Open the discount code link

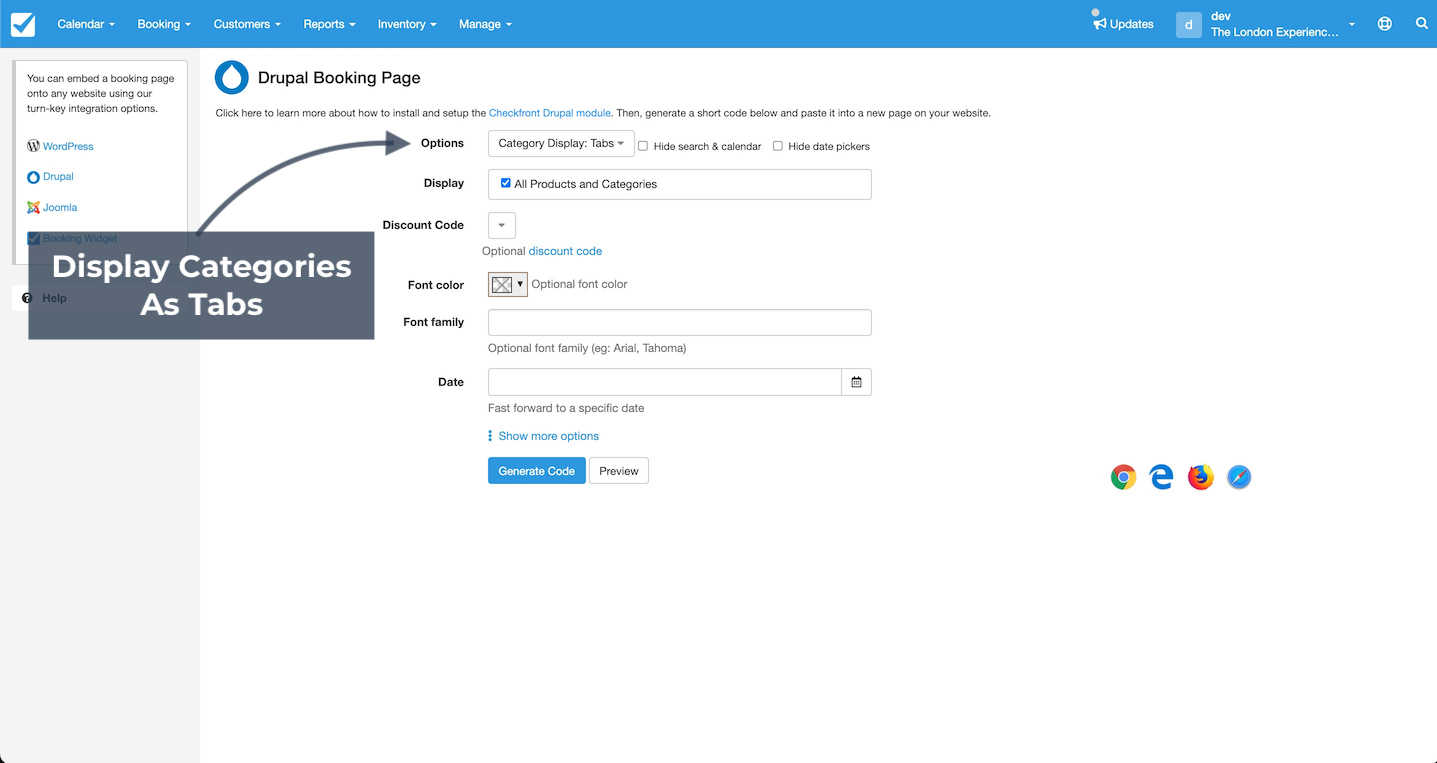(x=565, y=251)
